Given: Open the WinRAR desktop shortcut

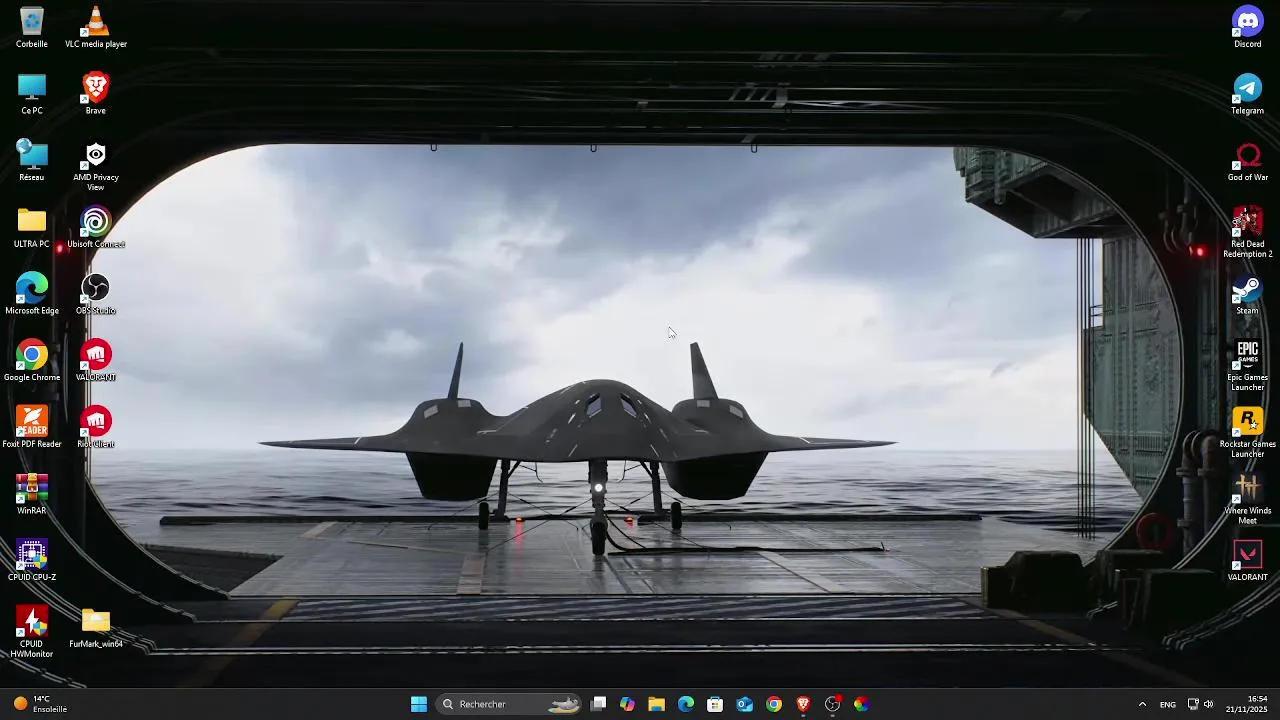Looking at the screenshot, I should point(32,494).
